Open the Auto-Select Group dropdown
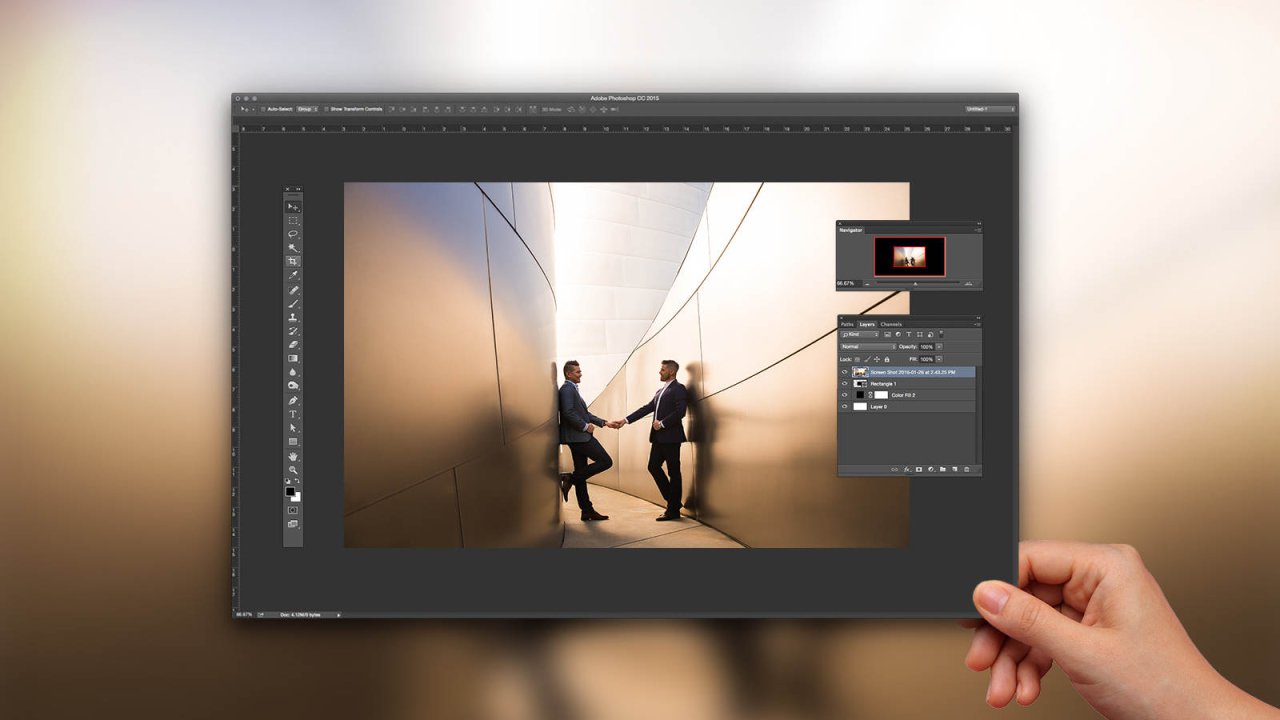Viewport: 1280px width, 720px height. 307,109
